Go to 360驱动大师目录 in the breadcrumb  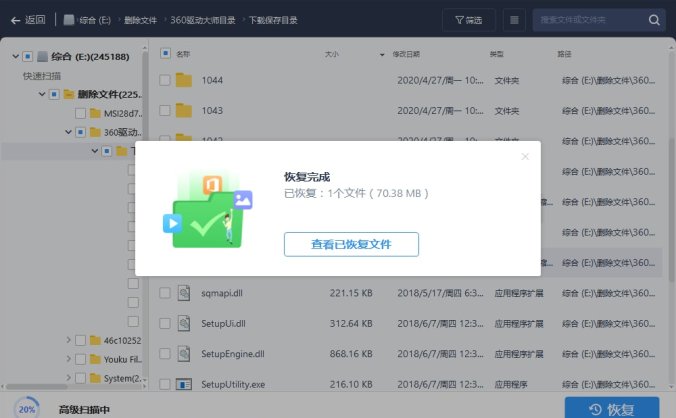click(x=203, y=20)
